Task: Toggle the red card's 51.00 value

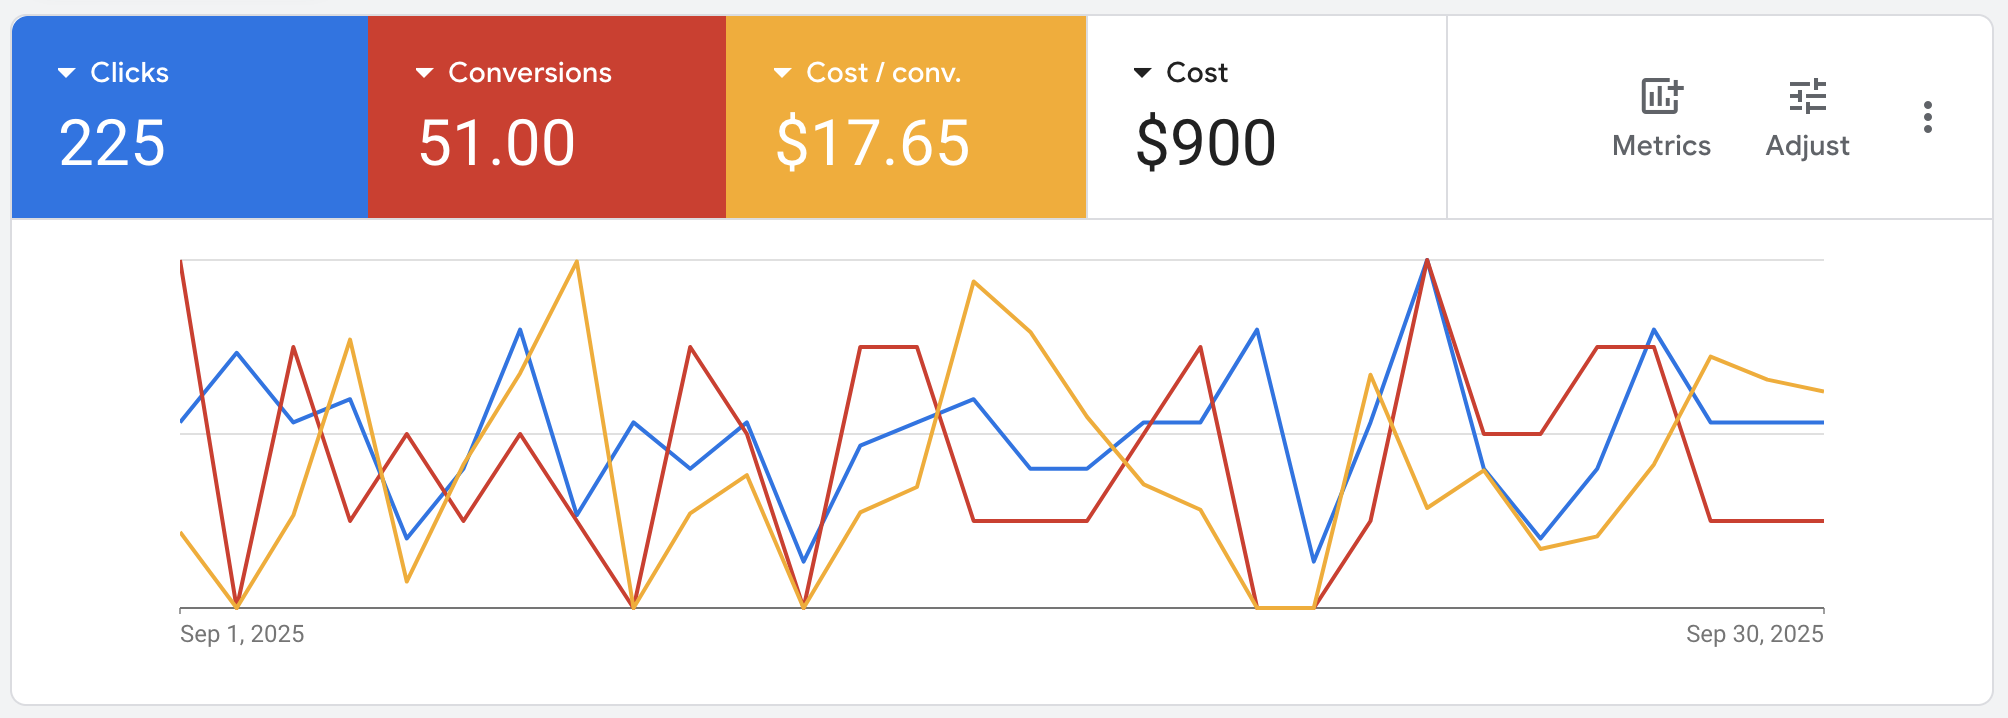Action: click(x=497, y=143)
